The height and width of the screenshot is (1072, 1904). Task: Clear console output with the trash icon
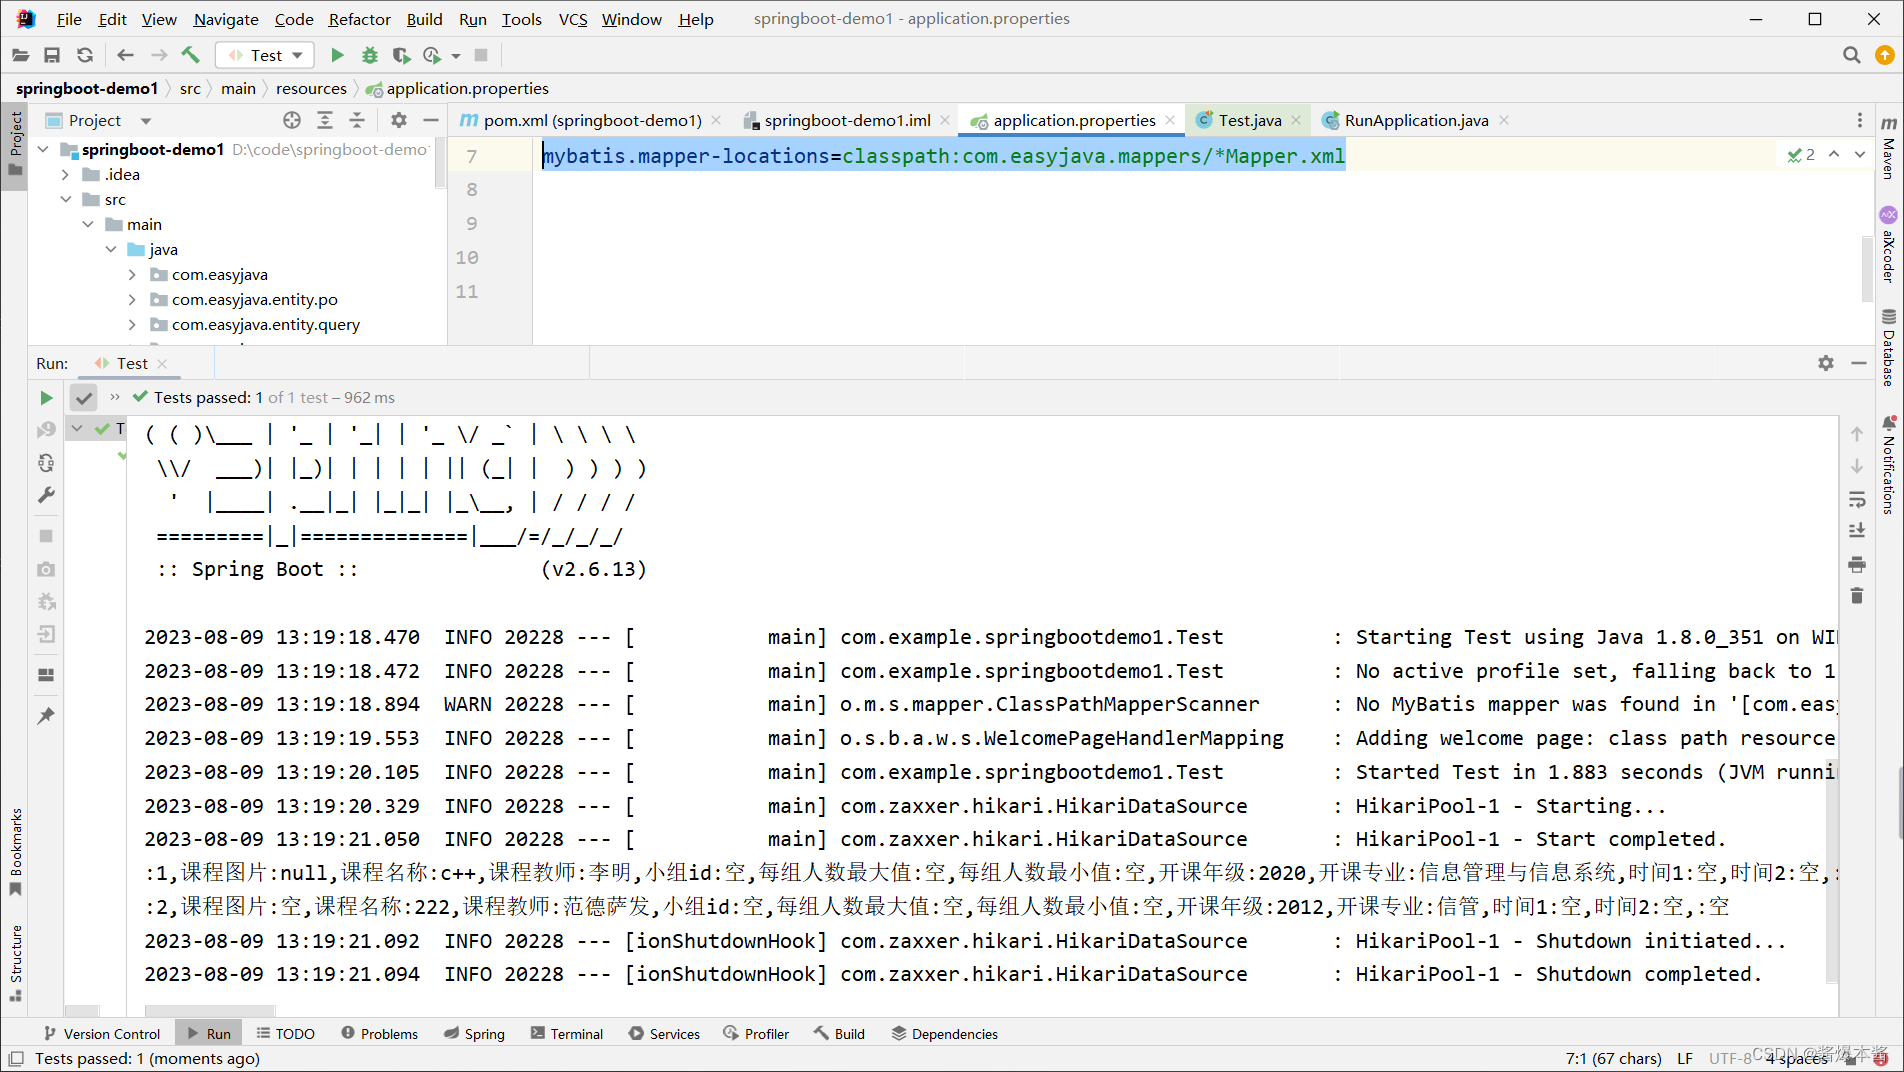[x=1857, y=596]
